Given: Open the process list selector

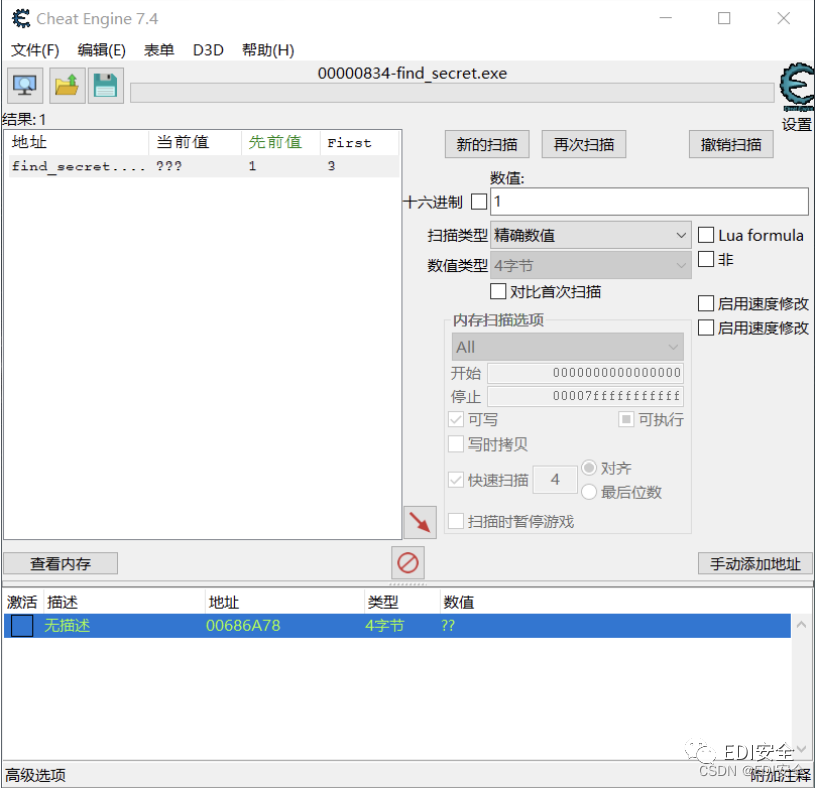Looking at the screenshot, I should click(x=24, y=85).
